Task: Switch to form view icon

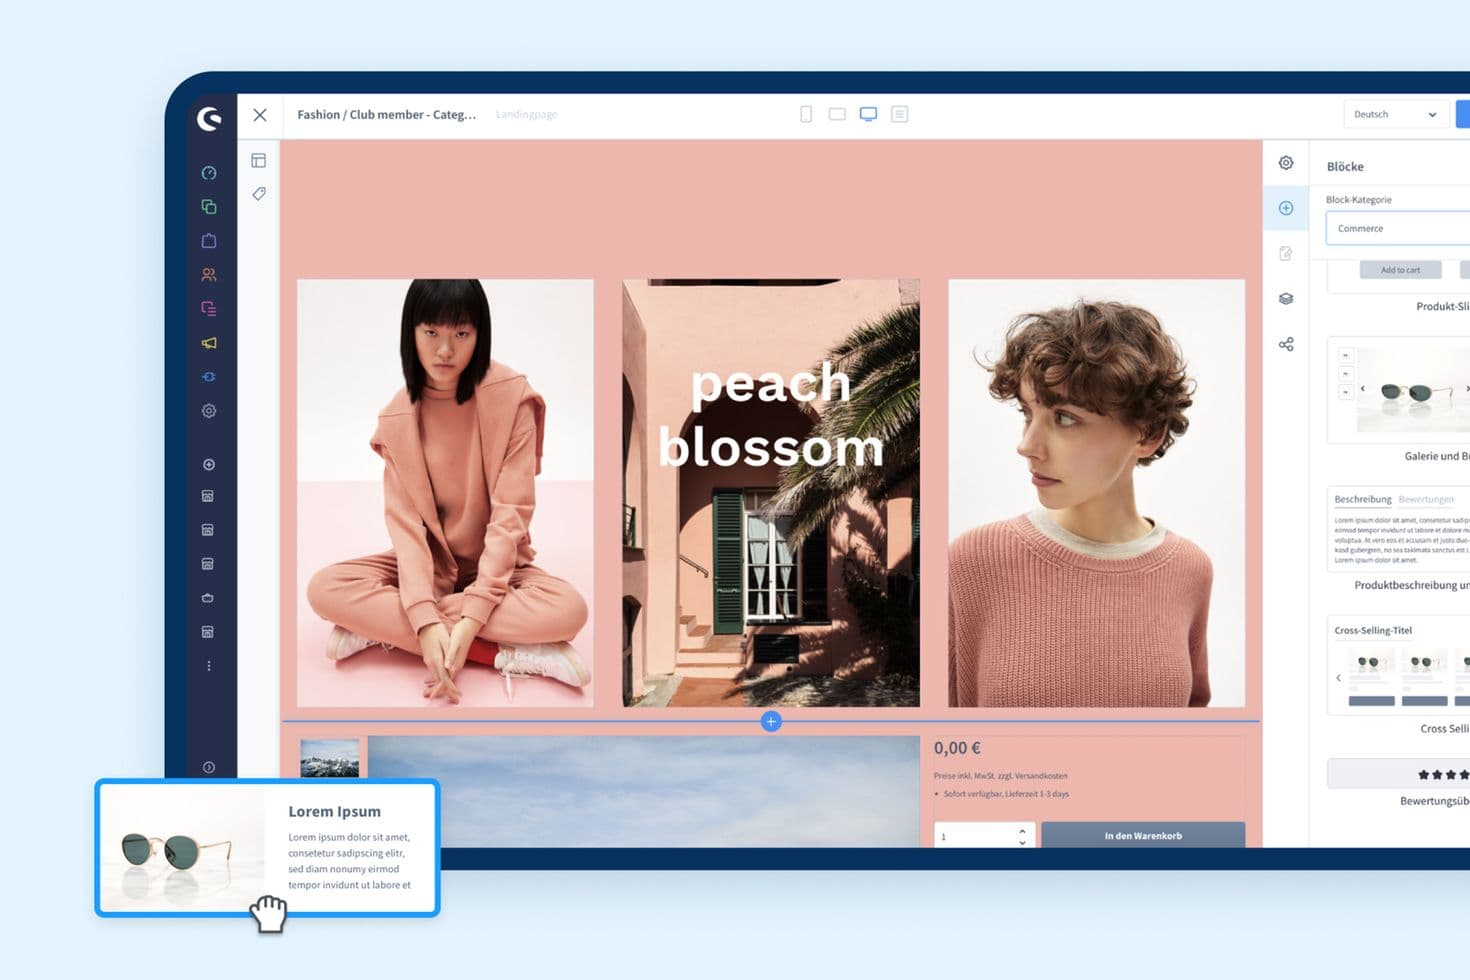Action: click(x=900, y=115)
